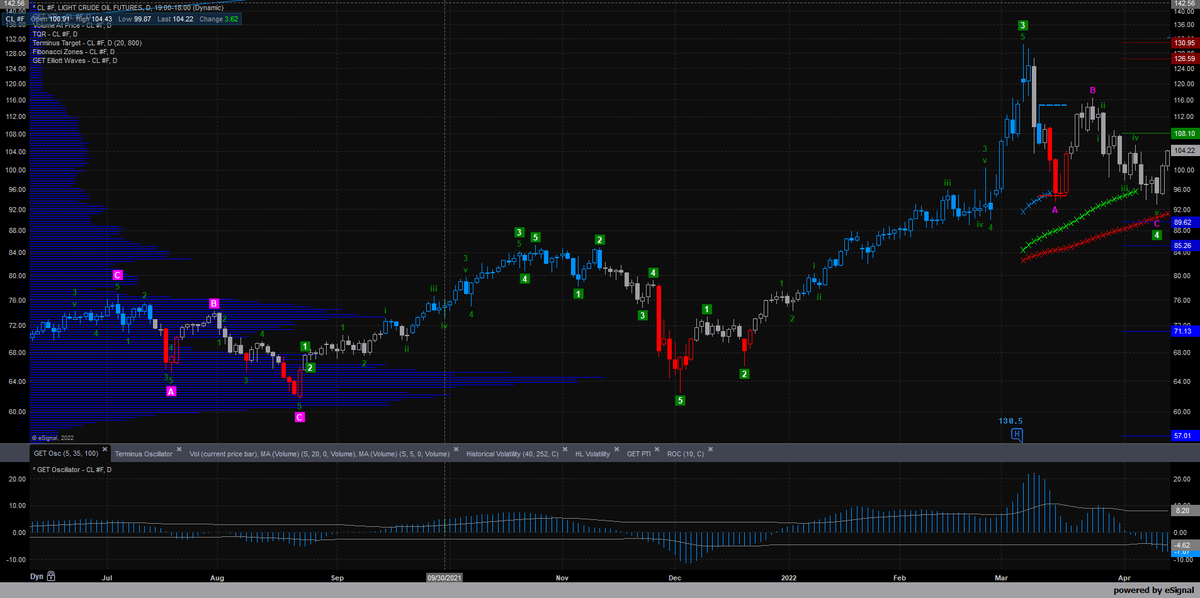The image size is (1200, 598).
Task: Close the GET PTI tab
Action: pos(658,450)
